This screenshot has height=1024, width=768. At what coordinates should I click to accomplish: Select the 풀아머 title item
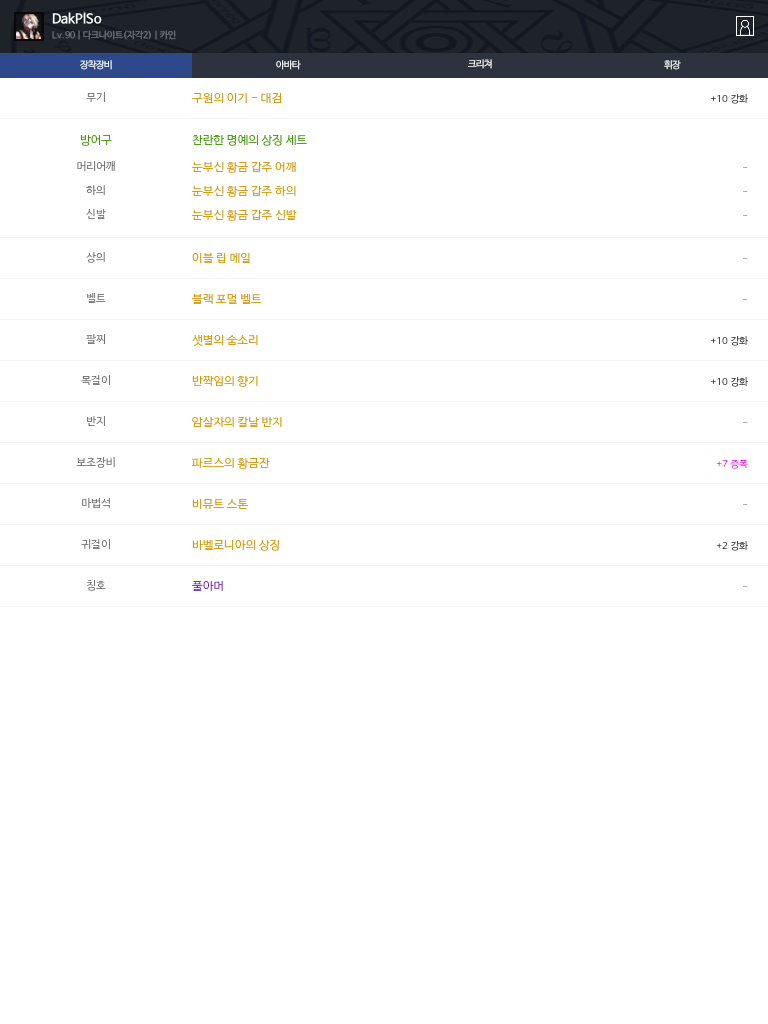click(x=208, y=586)
